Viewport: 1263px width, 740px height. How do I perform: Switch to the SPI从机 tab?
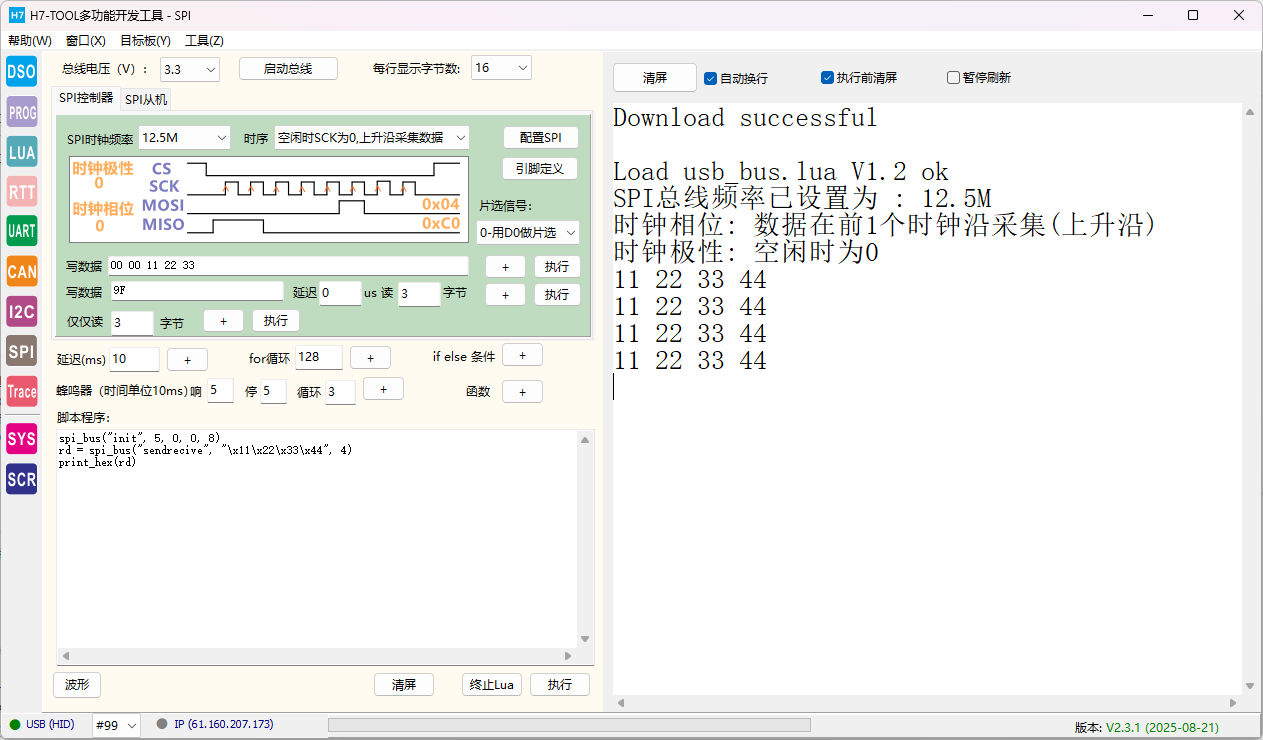click(x=146, y=99)
